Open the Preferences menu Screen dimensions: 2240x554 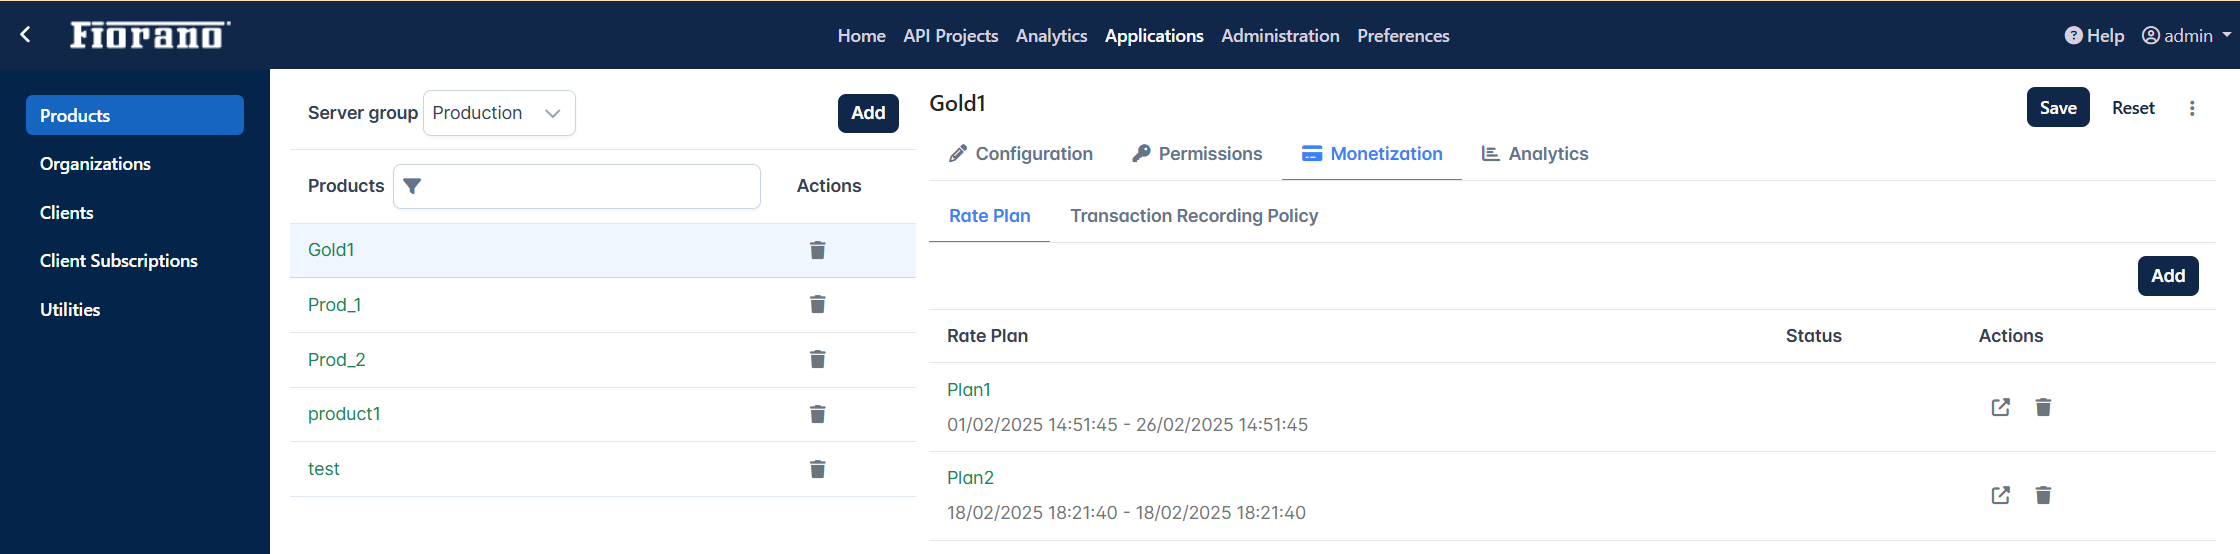click(1403, 35)
